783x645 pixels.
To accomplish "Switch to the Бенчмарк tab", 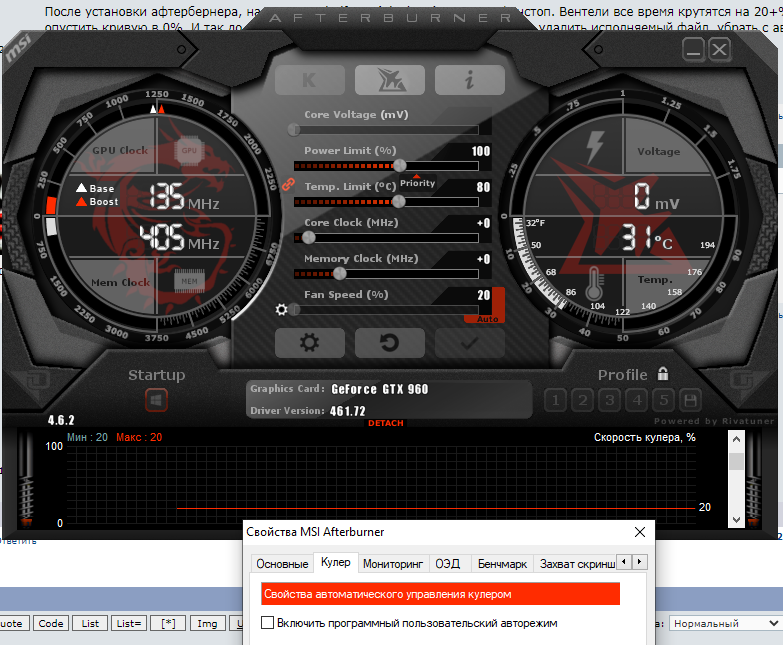I will click(502, 564).
